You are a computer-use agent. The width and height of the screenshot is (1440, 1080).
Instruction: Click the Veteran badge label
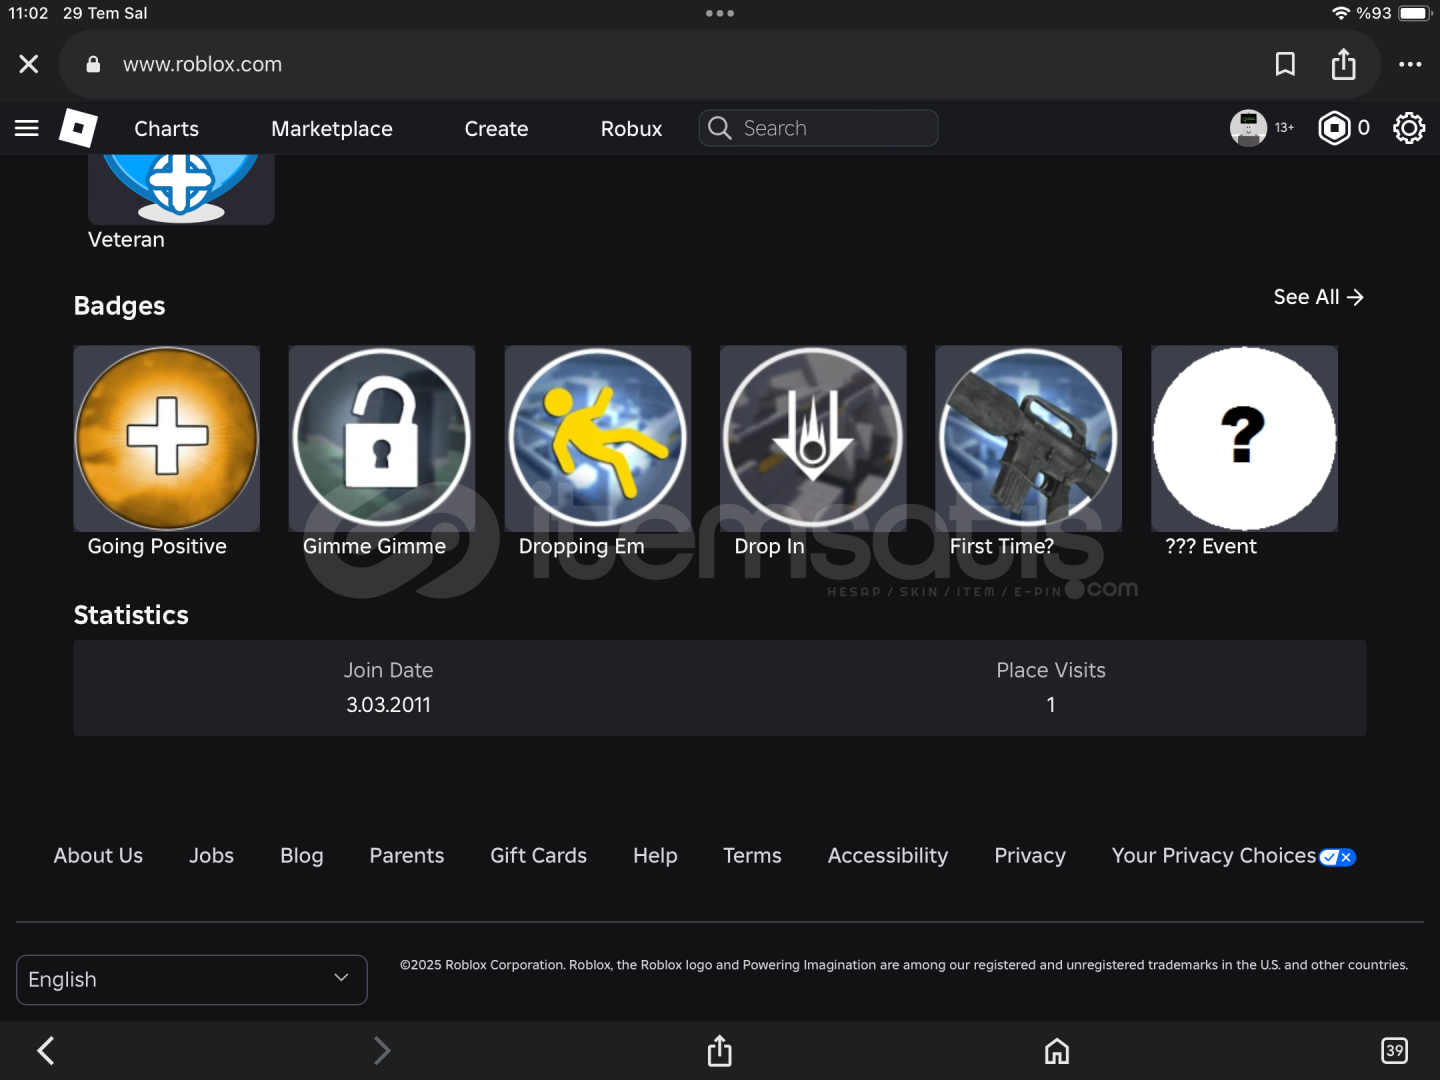pos(126,240)
